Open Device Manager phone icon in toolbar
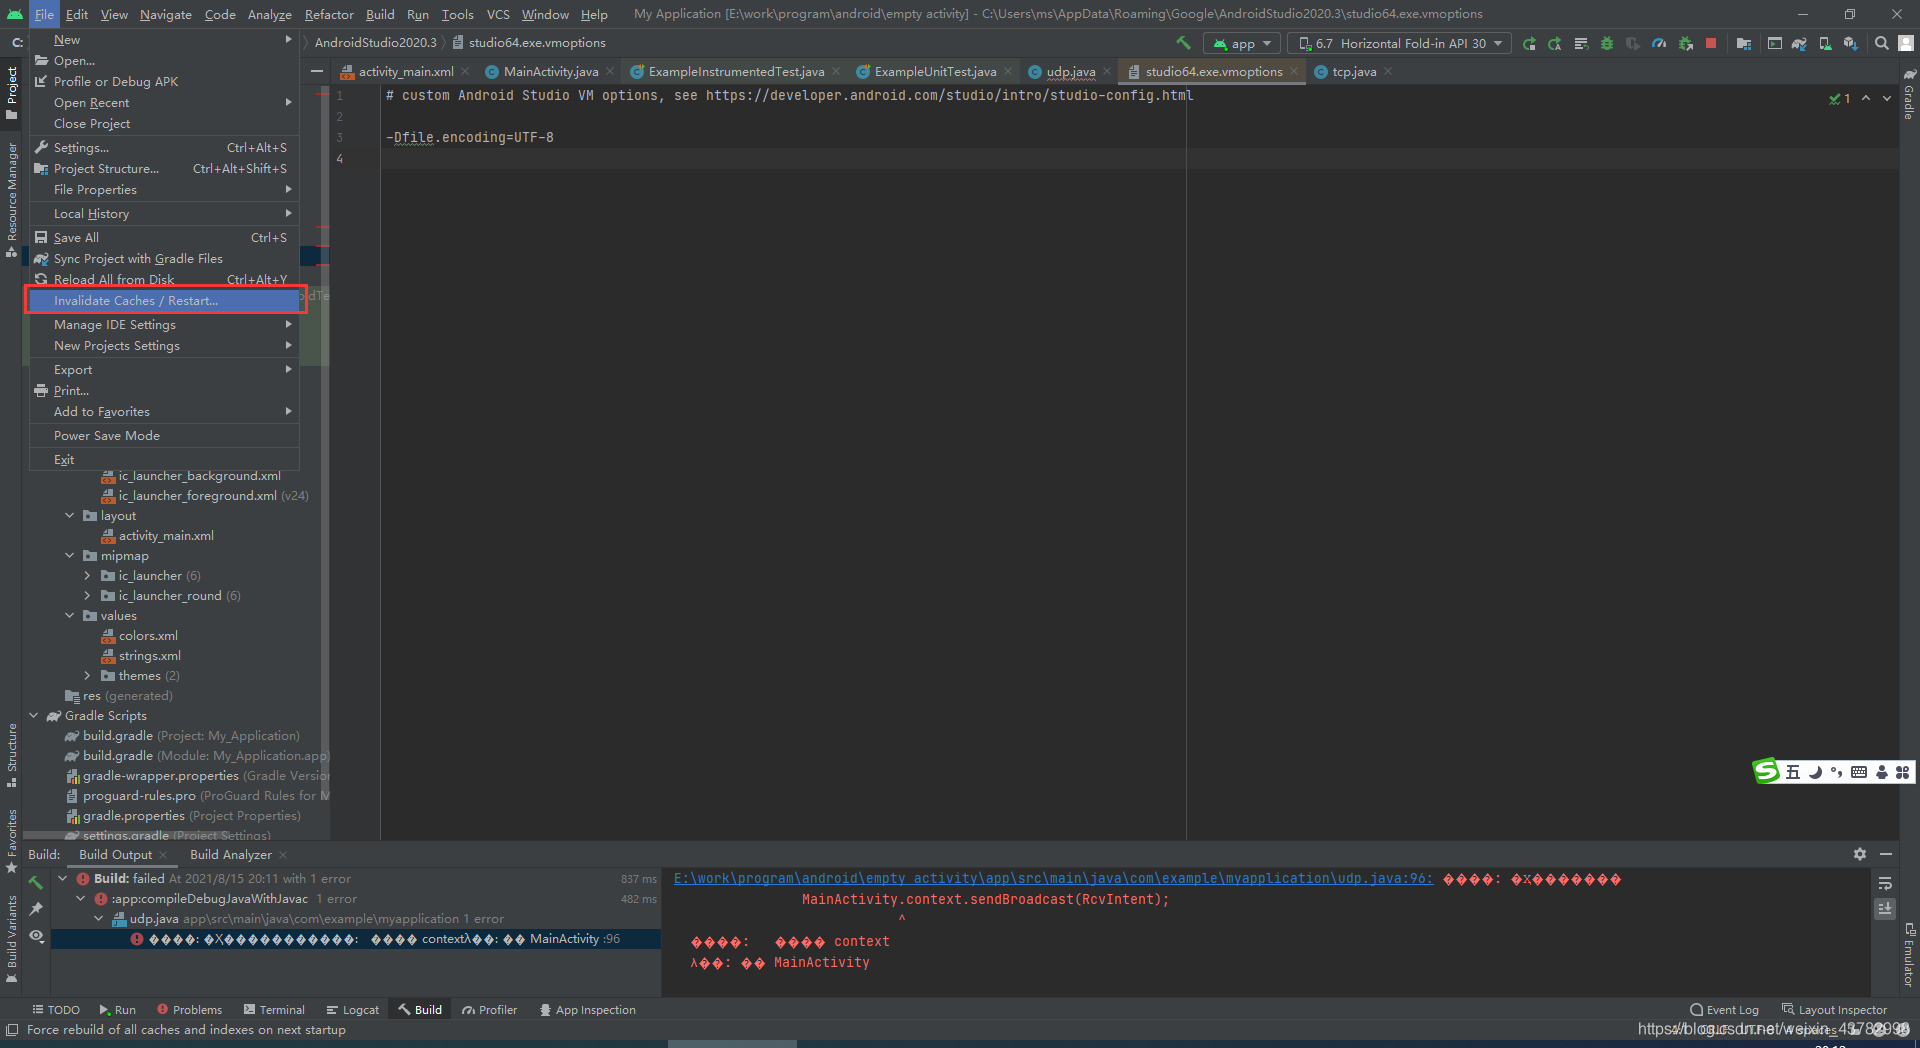This screenshot has width=1920, height=1048. 1825,44
